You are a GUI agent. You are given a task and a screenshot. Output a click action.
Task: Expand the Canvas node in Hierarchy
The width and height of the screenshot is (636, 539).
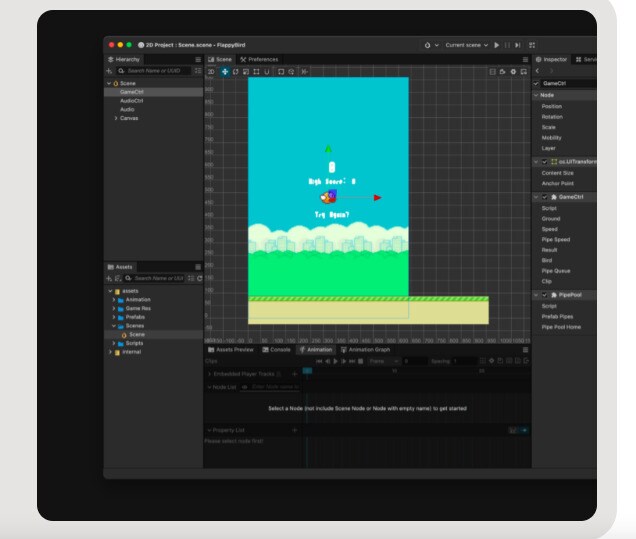(116, 118)
